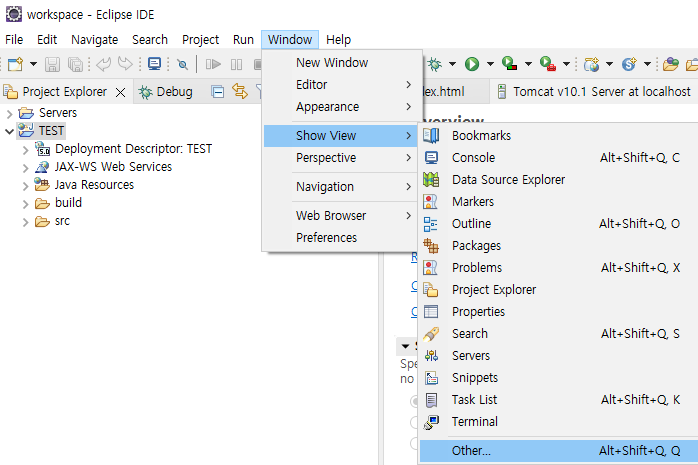Click the Packages view icon
The image size is (698, 465).
click(x=431, y=245)
